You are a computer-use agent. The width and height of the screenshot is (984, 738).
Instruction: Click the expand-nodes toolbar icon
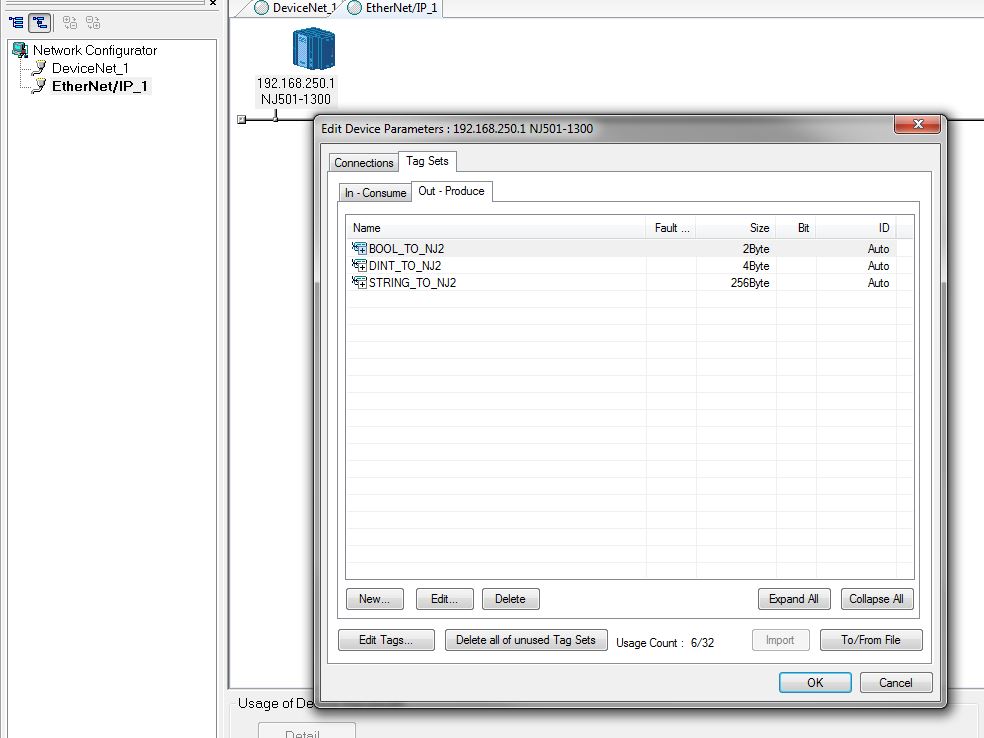point(68,21)
